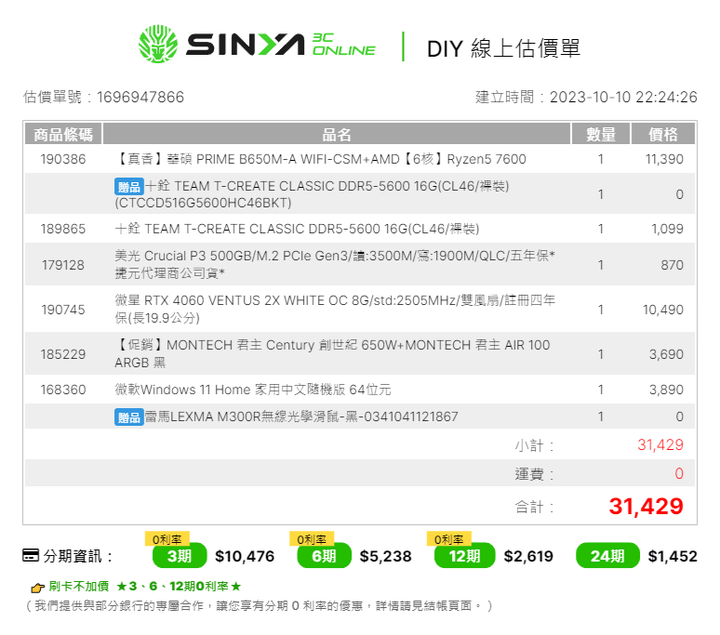
Task: Click product code 189865
Action: [x=63, y=229]
